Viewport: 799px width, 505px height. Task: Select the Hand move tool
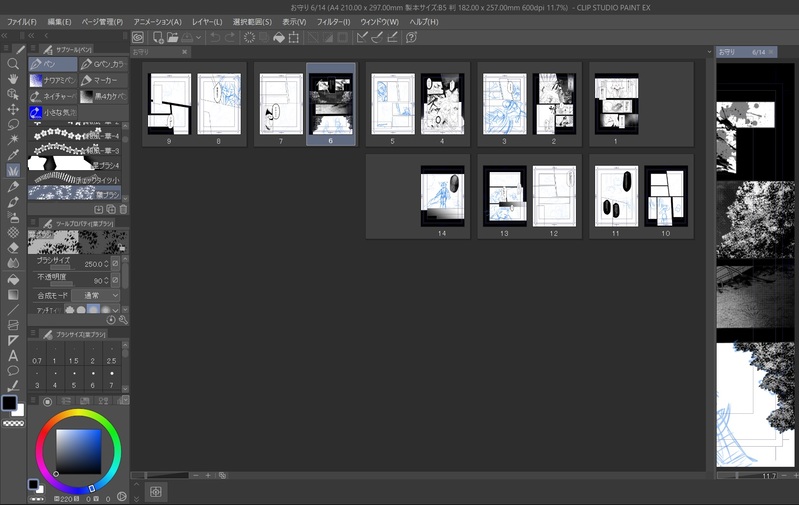[13, 78]
